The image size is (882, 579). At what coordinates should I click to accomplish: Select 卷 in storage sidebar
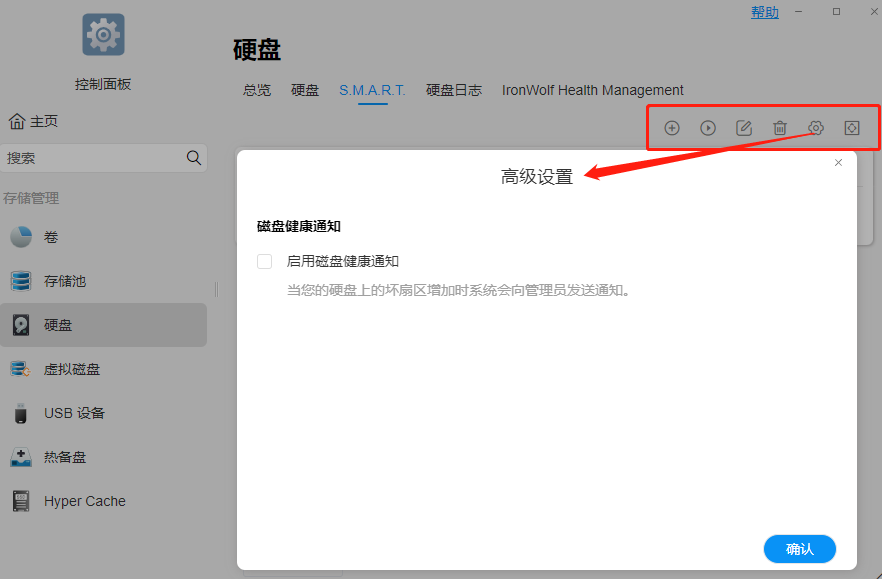104,237
